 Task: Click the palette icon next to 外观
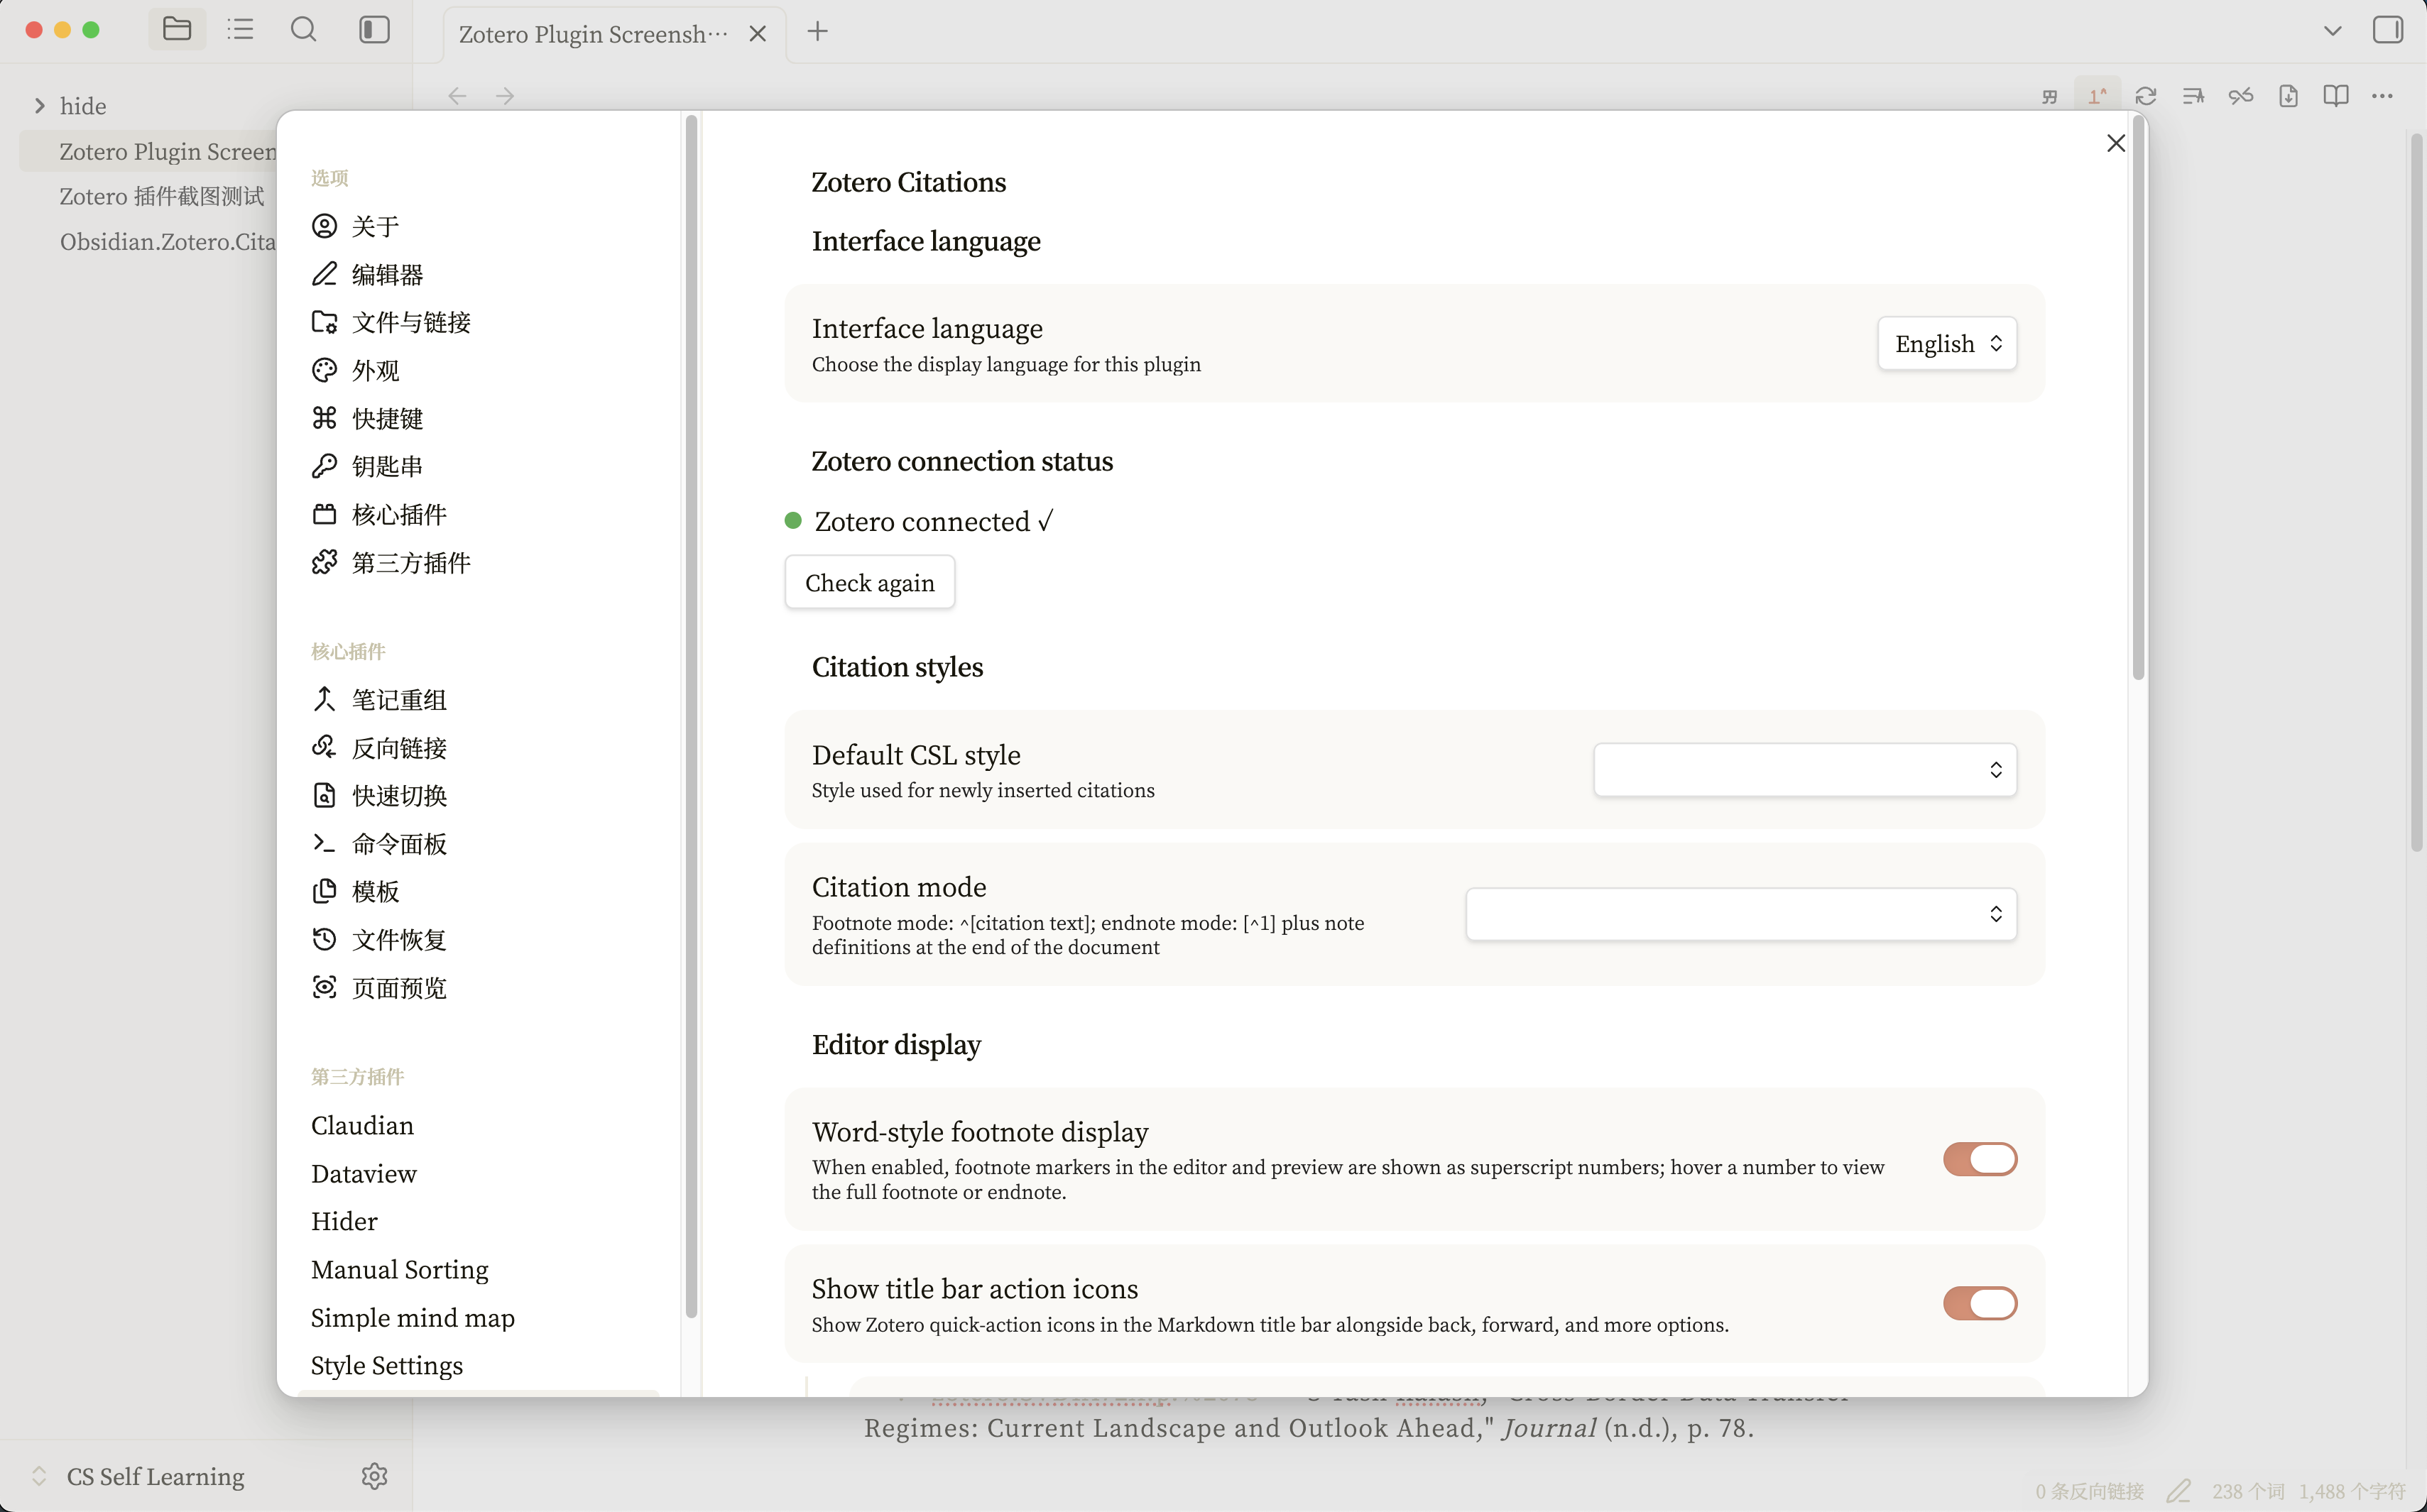click(324, 370)
